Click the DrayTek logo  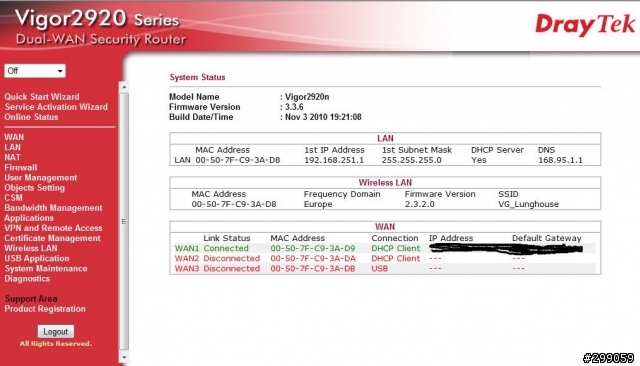(585, 25)
